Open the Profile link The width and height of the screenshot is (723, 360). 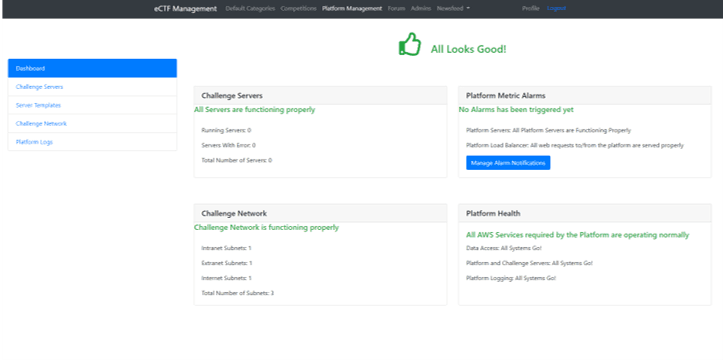(x=530, y=8)
